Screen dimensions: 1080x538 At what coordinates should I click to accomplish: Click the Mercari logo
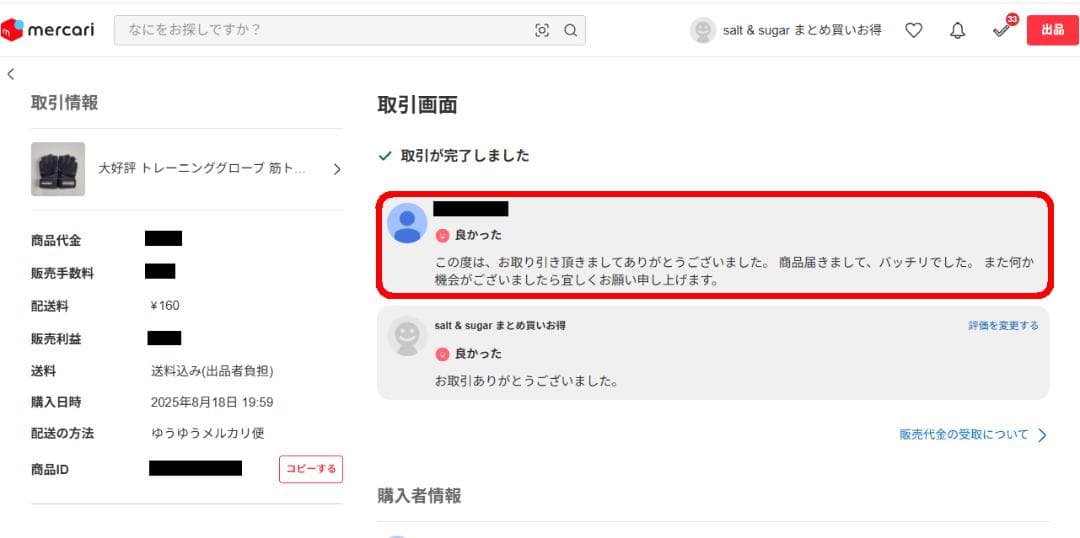click(48, 30)
